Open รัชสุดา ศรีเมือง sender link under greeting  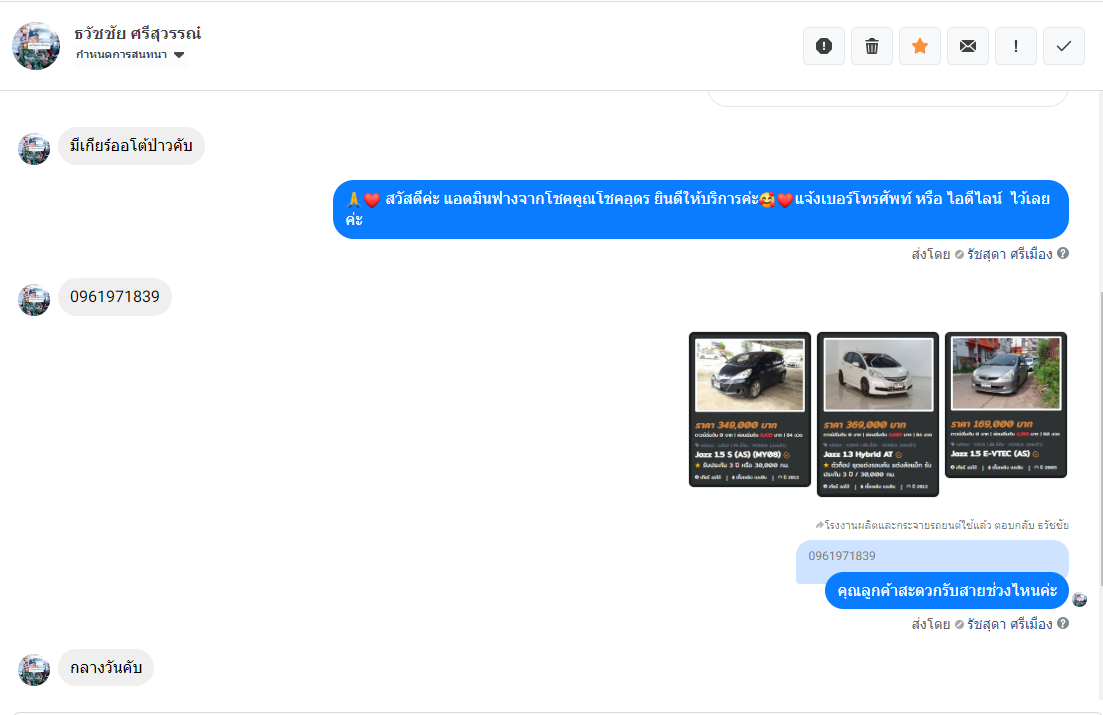(1009, 254)
